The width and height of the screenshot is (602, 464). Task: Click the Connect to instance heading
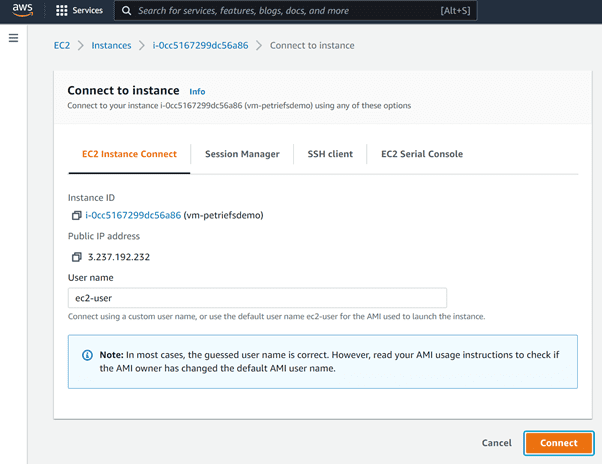point(123,90)
